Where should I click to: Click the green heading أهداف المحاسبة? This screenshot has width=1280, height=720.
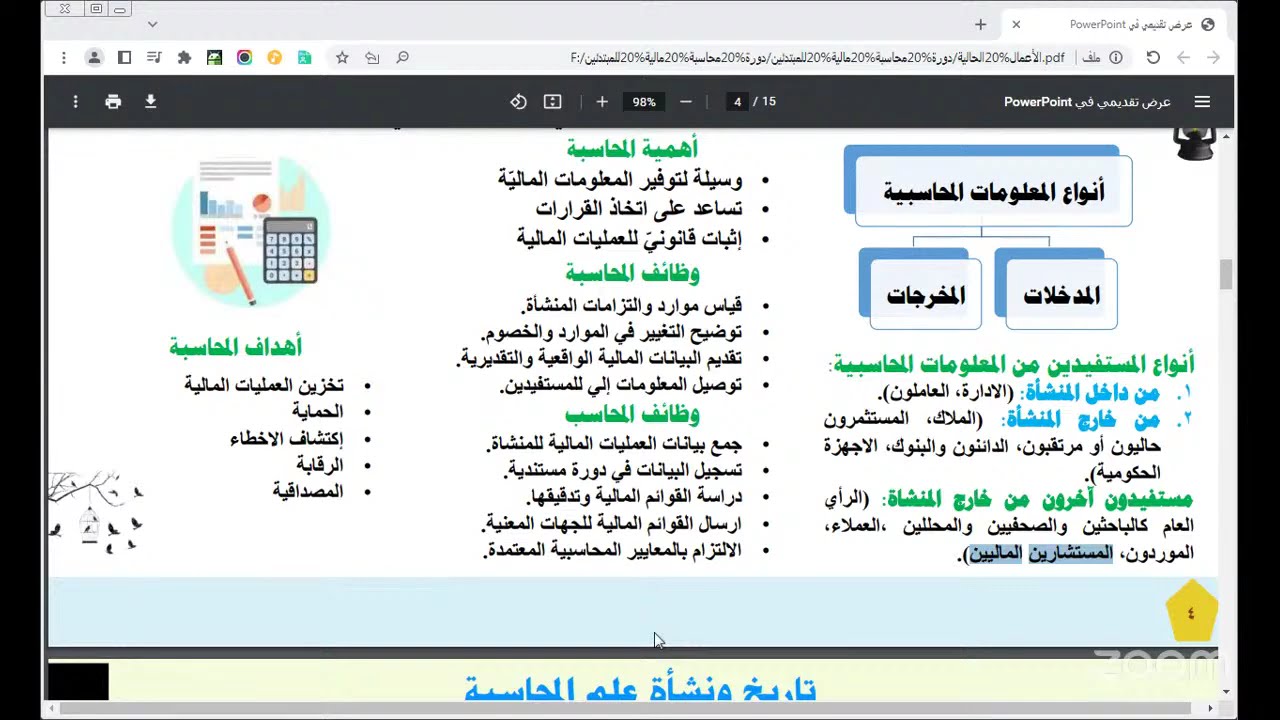pos(235,347)
